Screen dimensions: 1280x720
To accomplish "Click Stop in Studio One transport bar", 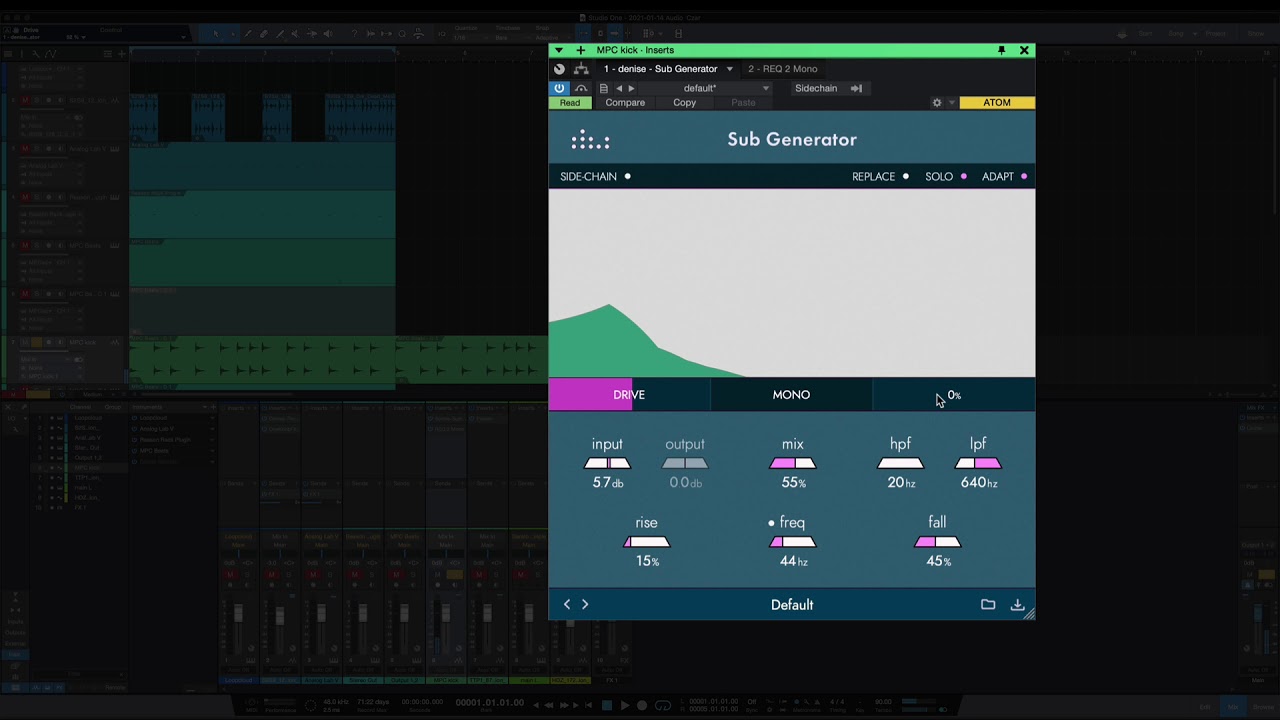I will (x=606, y=705).
